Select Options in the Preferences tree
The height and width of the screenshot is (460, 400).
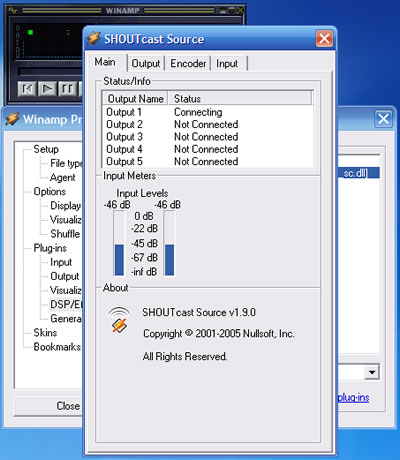point(50,192)
